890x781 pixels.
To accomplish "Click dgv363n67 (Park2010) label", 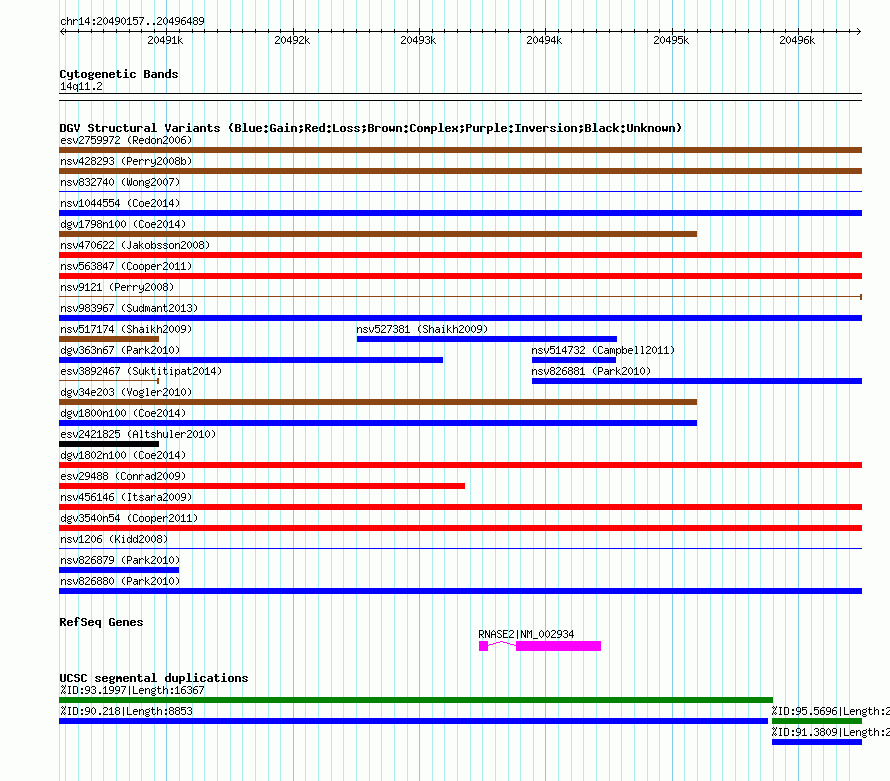I will point(120,350).
